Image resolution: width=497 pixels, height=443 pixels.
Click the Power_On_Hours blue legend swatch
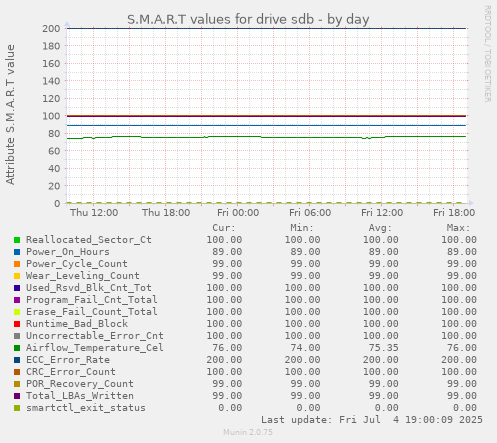[17, 252]
